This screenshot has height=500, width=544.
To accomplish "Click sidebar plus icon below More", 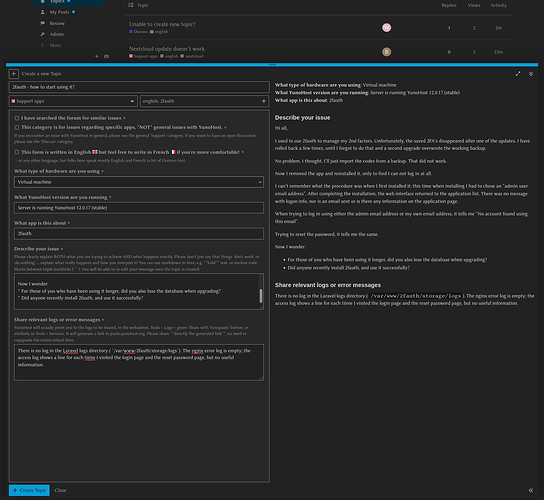I will [x=97, y=56].
